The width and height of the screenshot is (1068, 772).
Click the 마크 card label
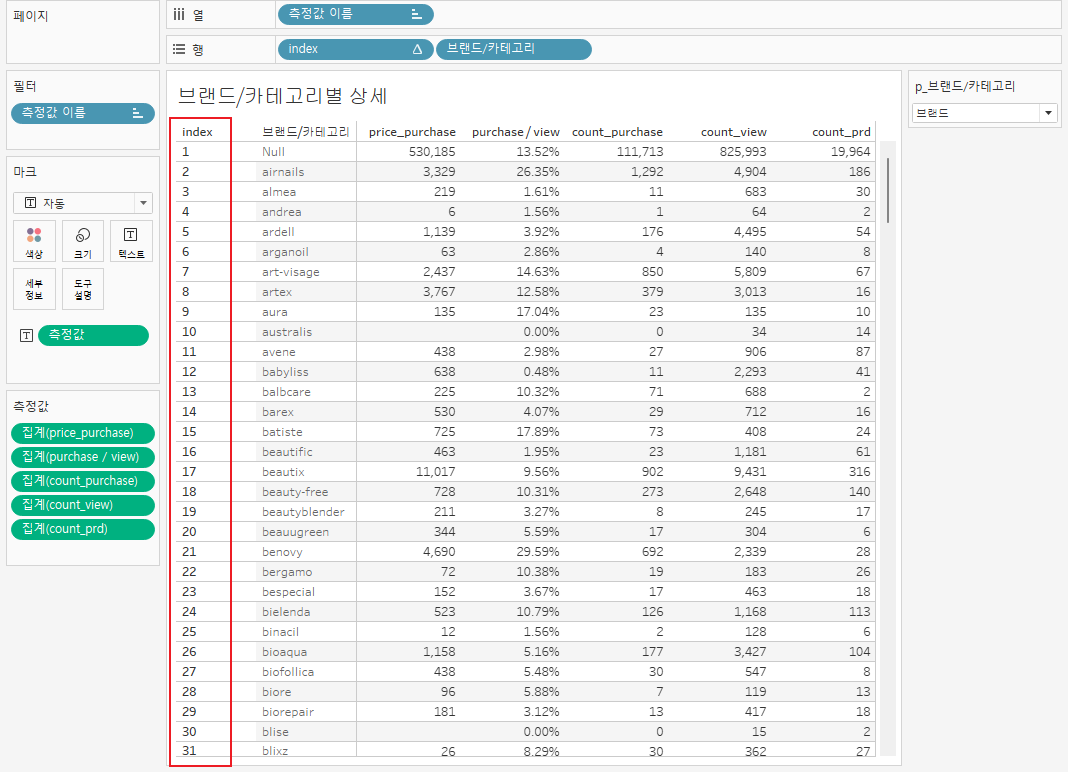tap(25, 172)
